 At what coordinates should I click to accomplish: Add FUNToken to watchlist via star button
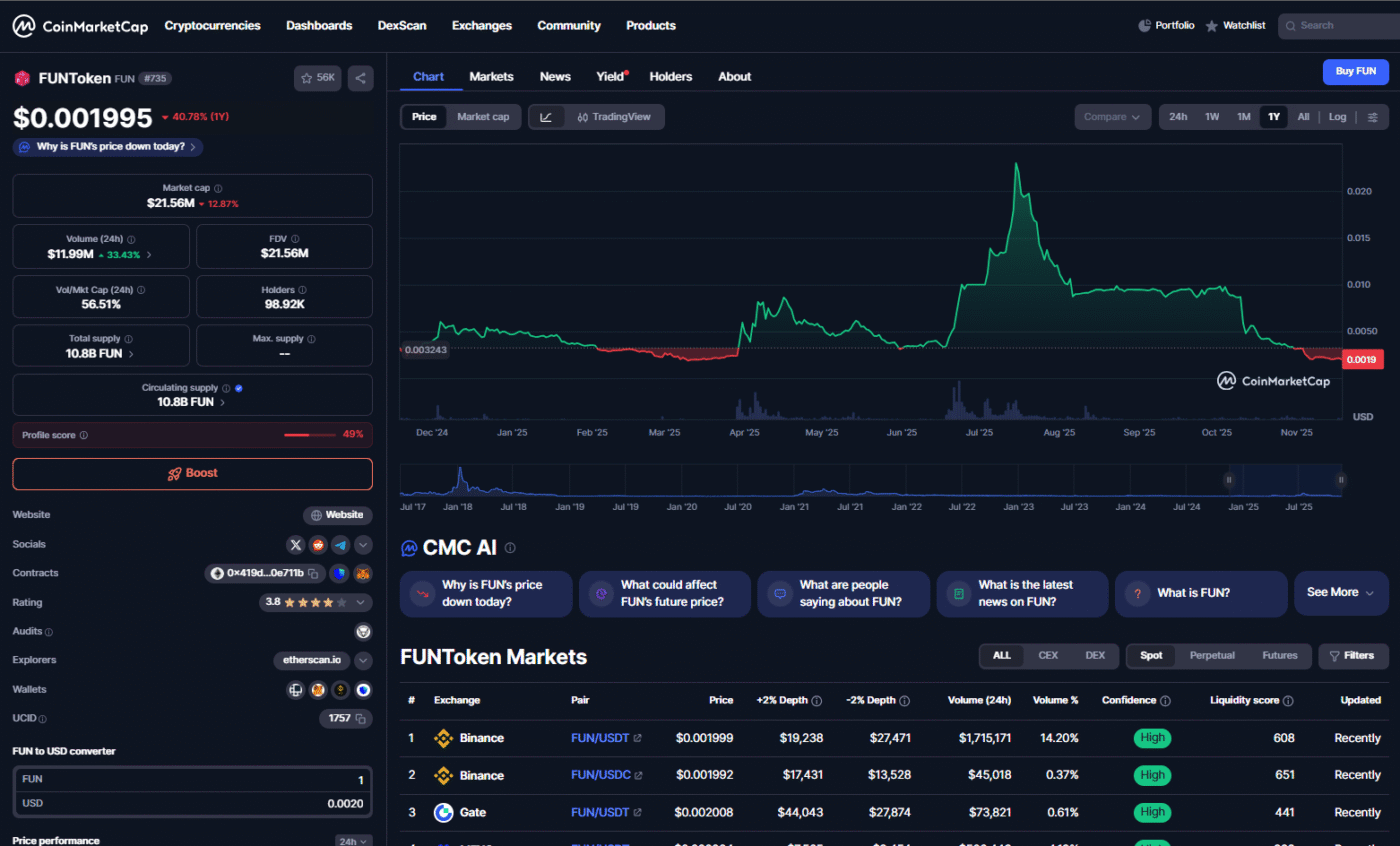coord(318,78)
